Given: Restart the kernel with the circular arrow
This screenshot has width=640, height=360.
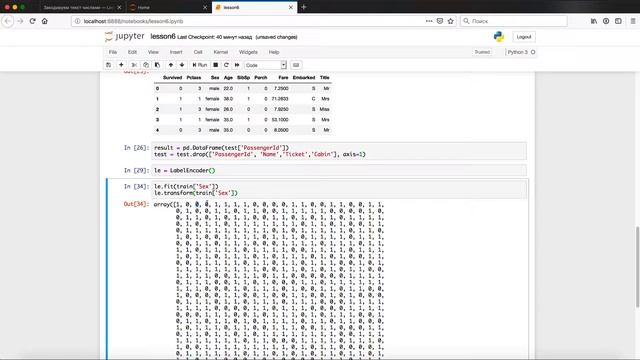Looking at the screenshot, I should click(x=226, y=65).
